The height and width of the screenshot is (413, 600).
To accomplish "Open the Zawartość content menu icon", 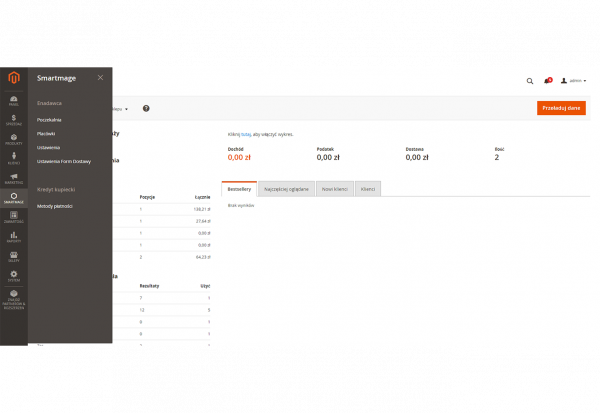I will point(14,217).
